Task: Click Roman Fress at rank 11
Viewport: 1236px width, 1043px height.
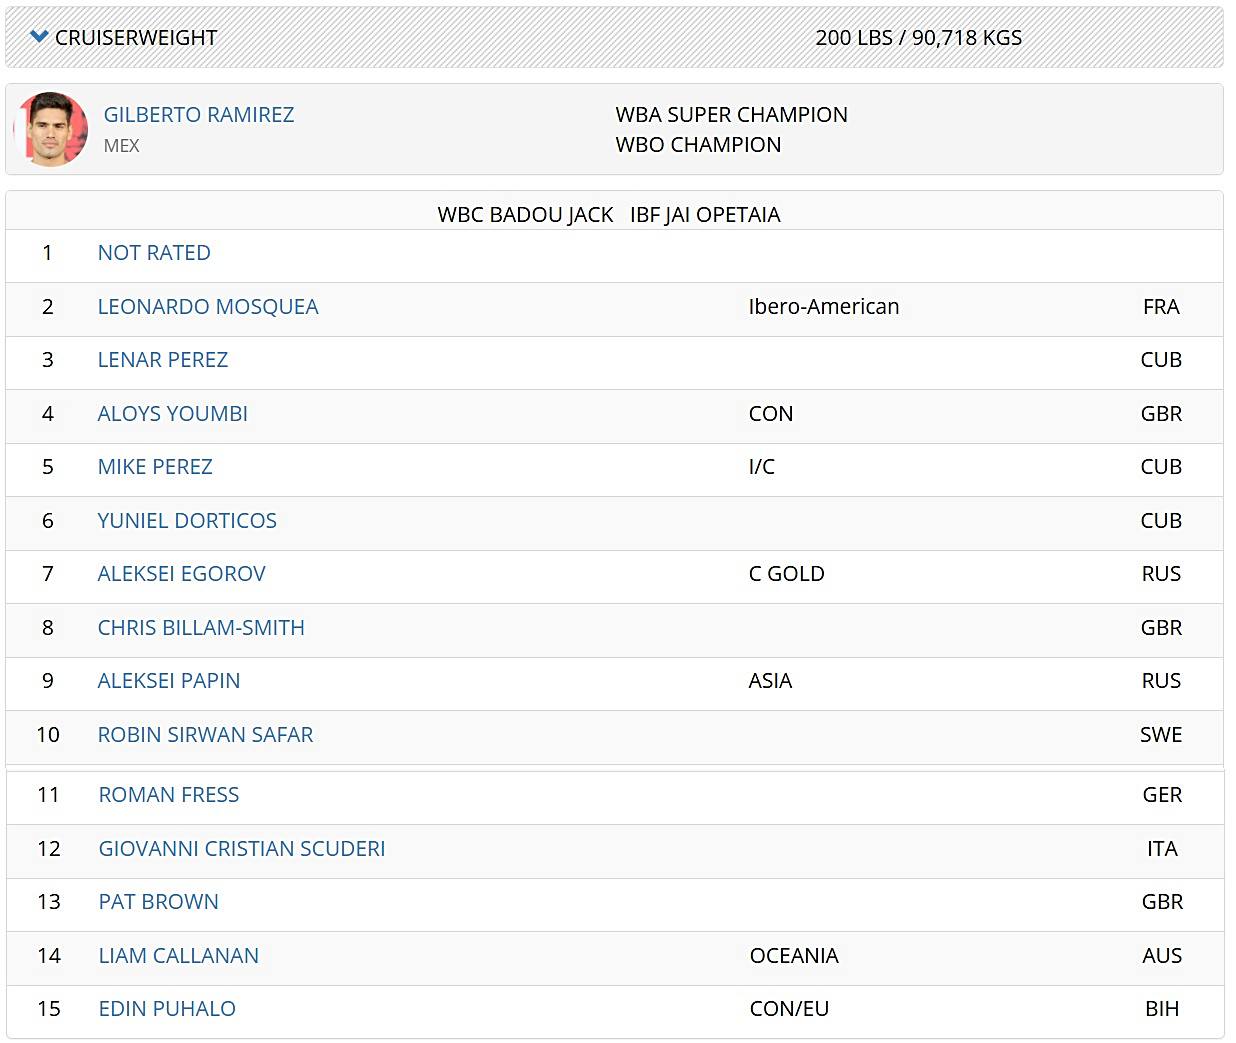Action: pos(169,795)
